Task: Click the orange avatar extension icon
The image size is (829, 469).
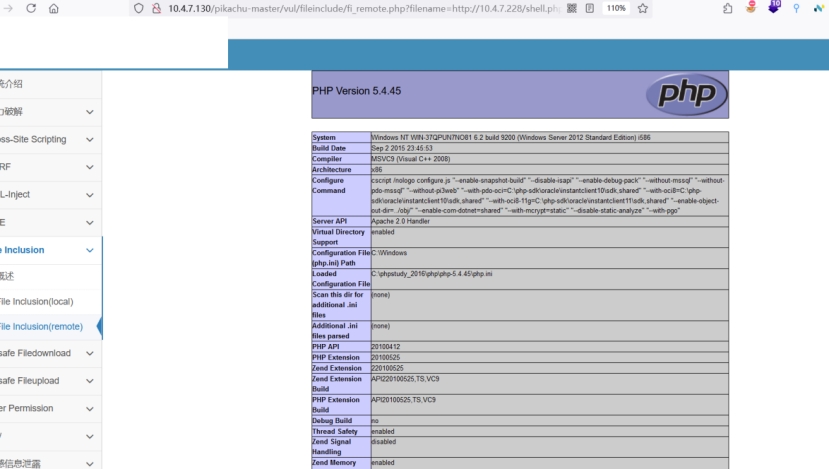Action: [x=751, y=7]
